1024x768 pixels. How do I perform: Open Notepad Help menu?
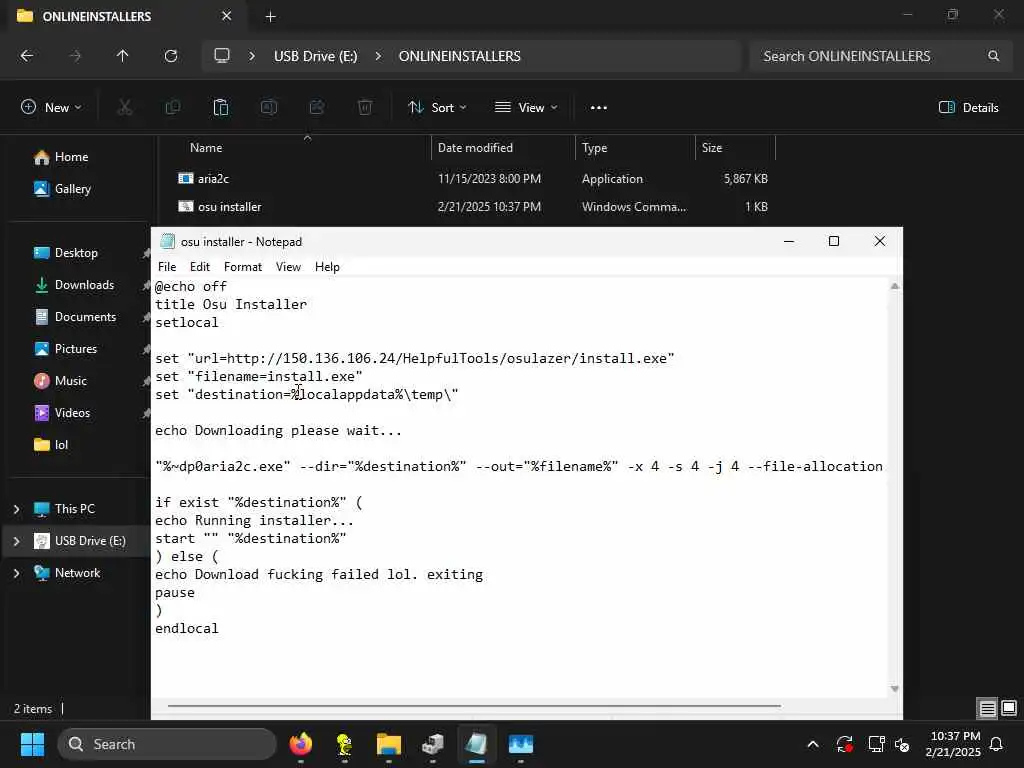click(x=327, y=266)
